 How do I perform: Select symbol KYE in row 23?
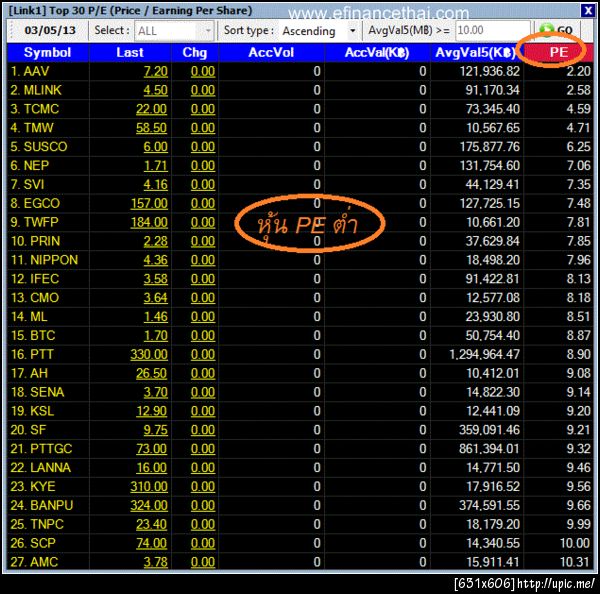43,486
